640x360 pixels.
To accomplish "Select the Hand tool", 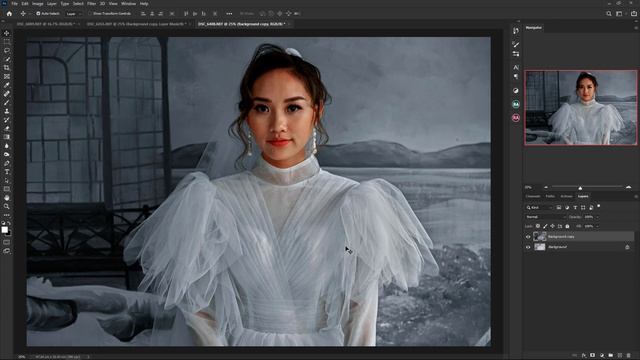I will 7,198.
